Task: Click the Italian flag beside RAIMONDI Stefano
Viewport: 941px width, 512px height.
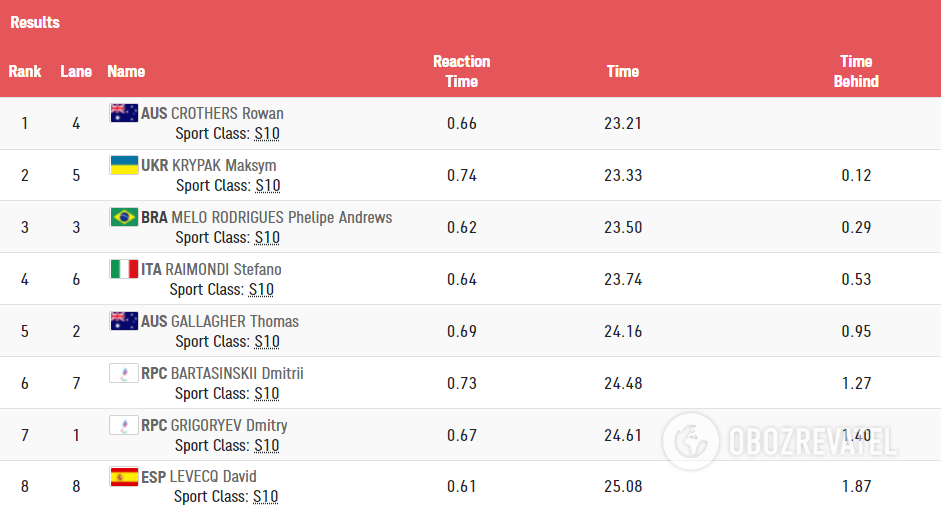Action: tap(124, 269)
